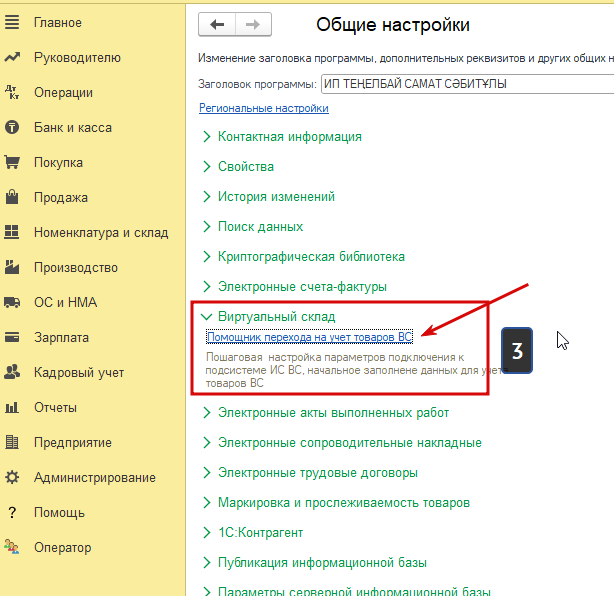Open the Главное section

click(x=58, y=22)
